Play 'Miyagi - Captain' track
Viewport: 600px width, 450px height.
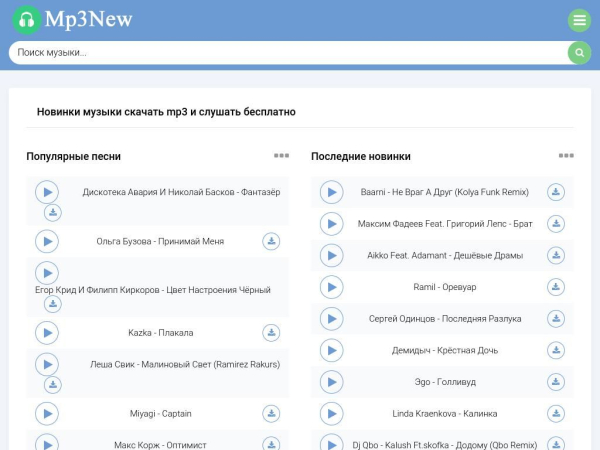47,414
